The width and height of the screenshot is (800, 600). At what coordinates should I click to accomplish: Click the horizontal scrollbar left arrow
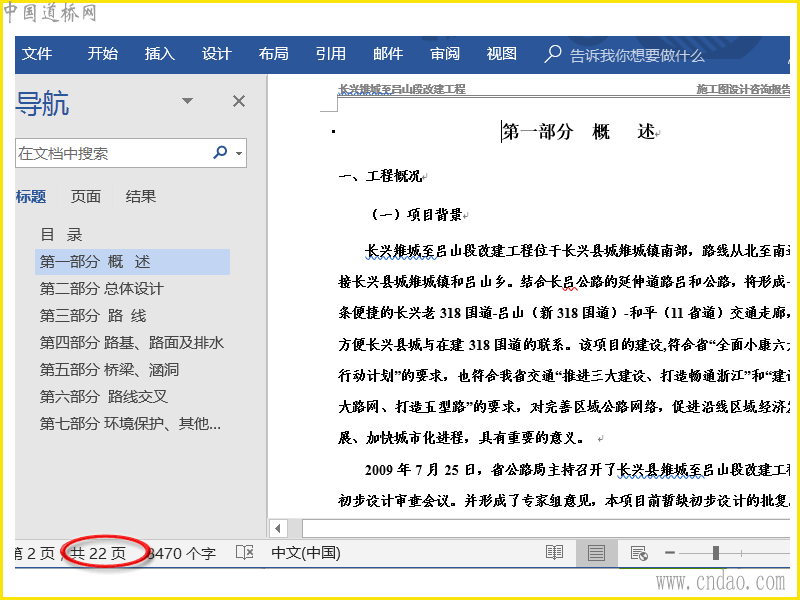278,529
